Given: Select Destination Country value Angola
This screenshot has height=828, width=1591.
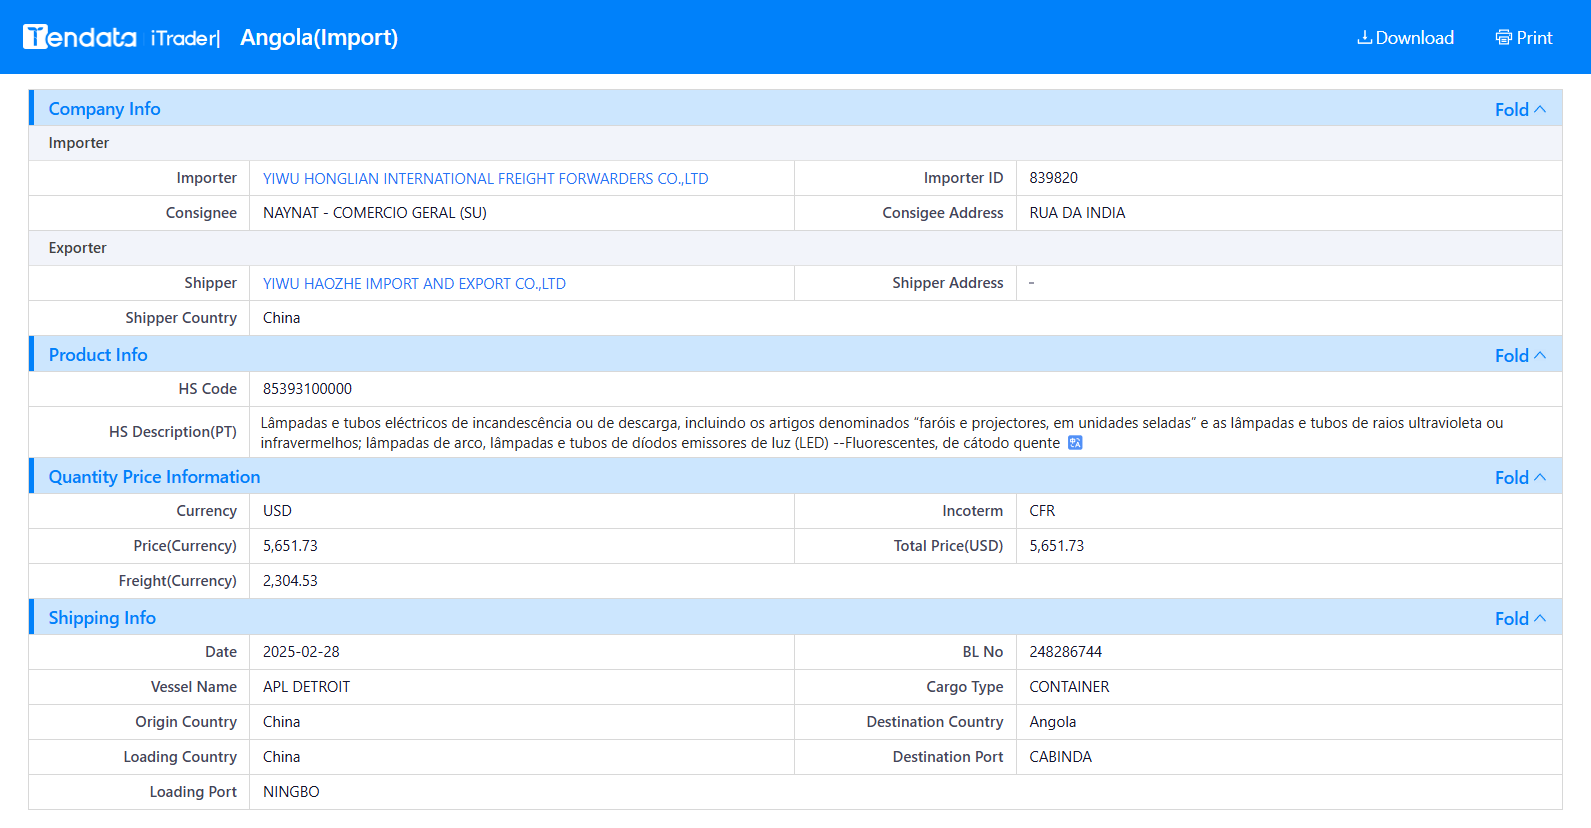Looking at the screenshot, I should coord(1053,722).
